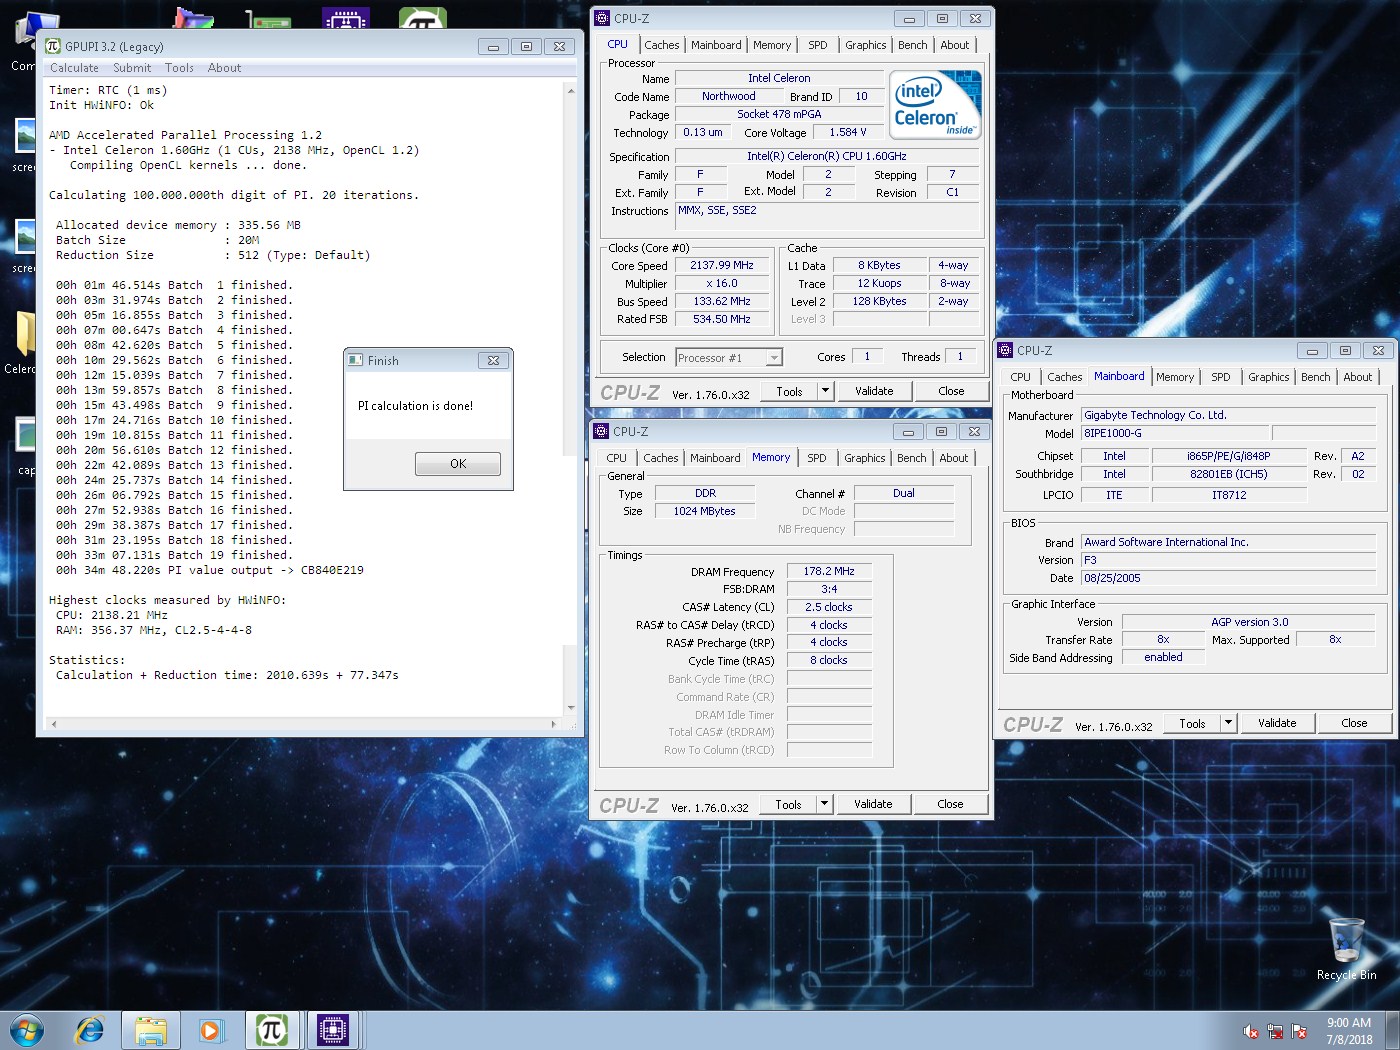
Task: Select the GPUPI pi taskbar button
Action: (x=272, y=1030)
